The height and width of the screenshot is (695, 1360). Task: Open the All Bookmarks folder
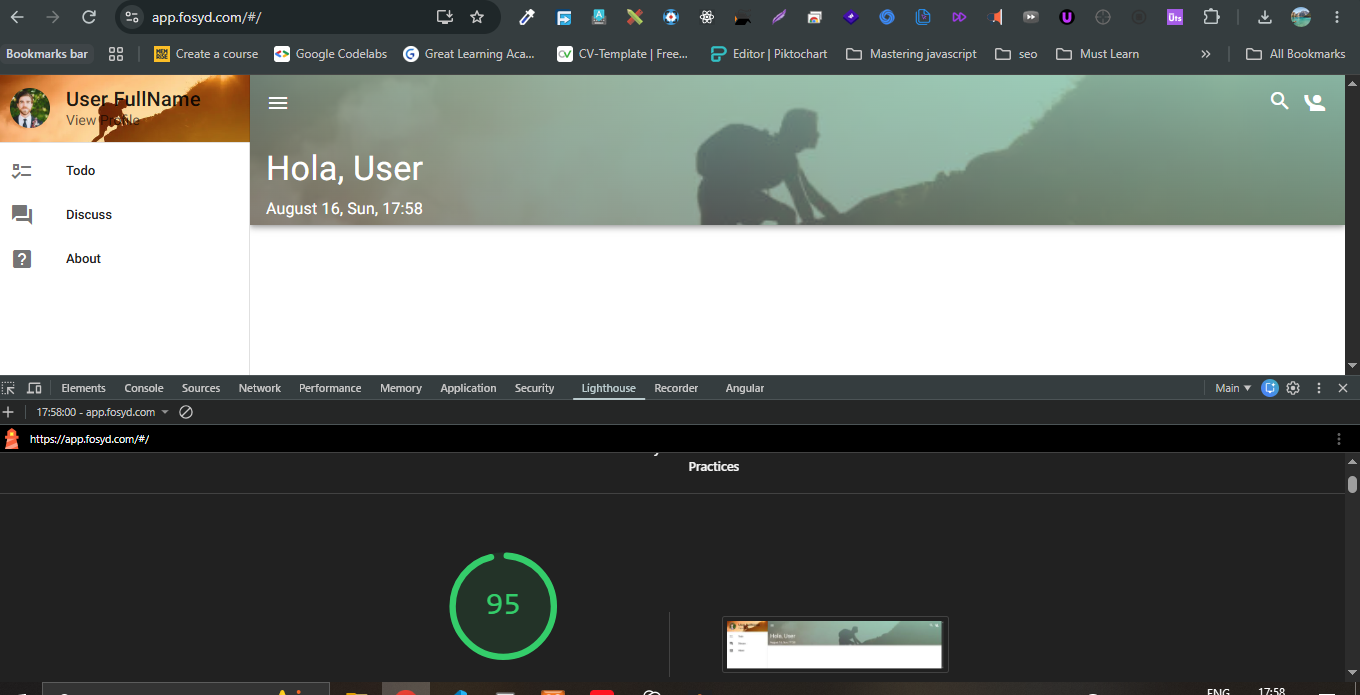(1296, 54)
